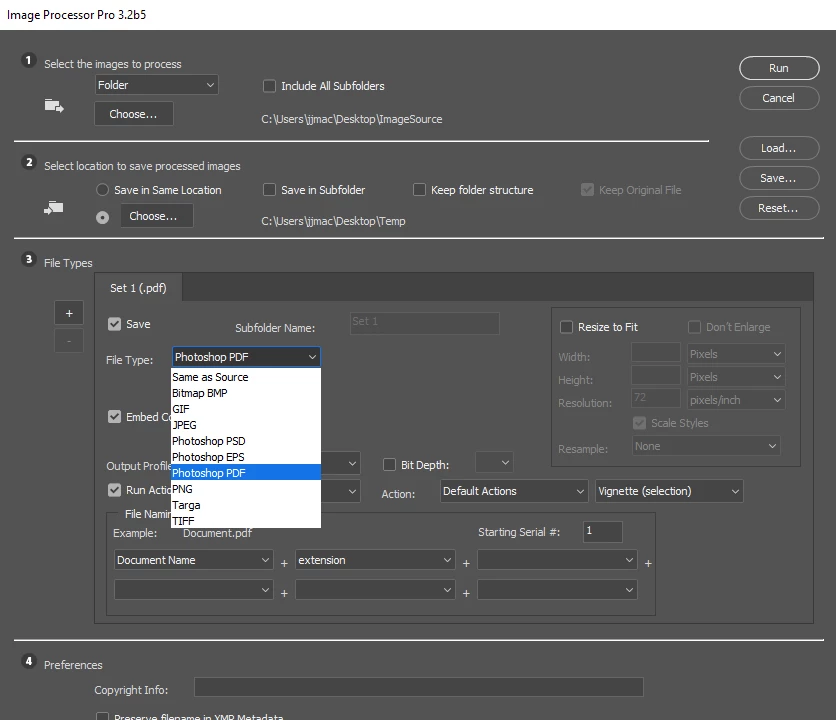Open the Height units Pixels dropdown
Screen dimensions: 836x720
[x=736, y=377]
